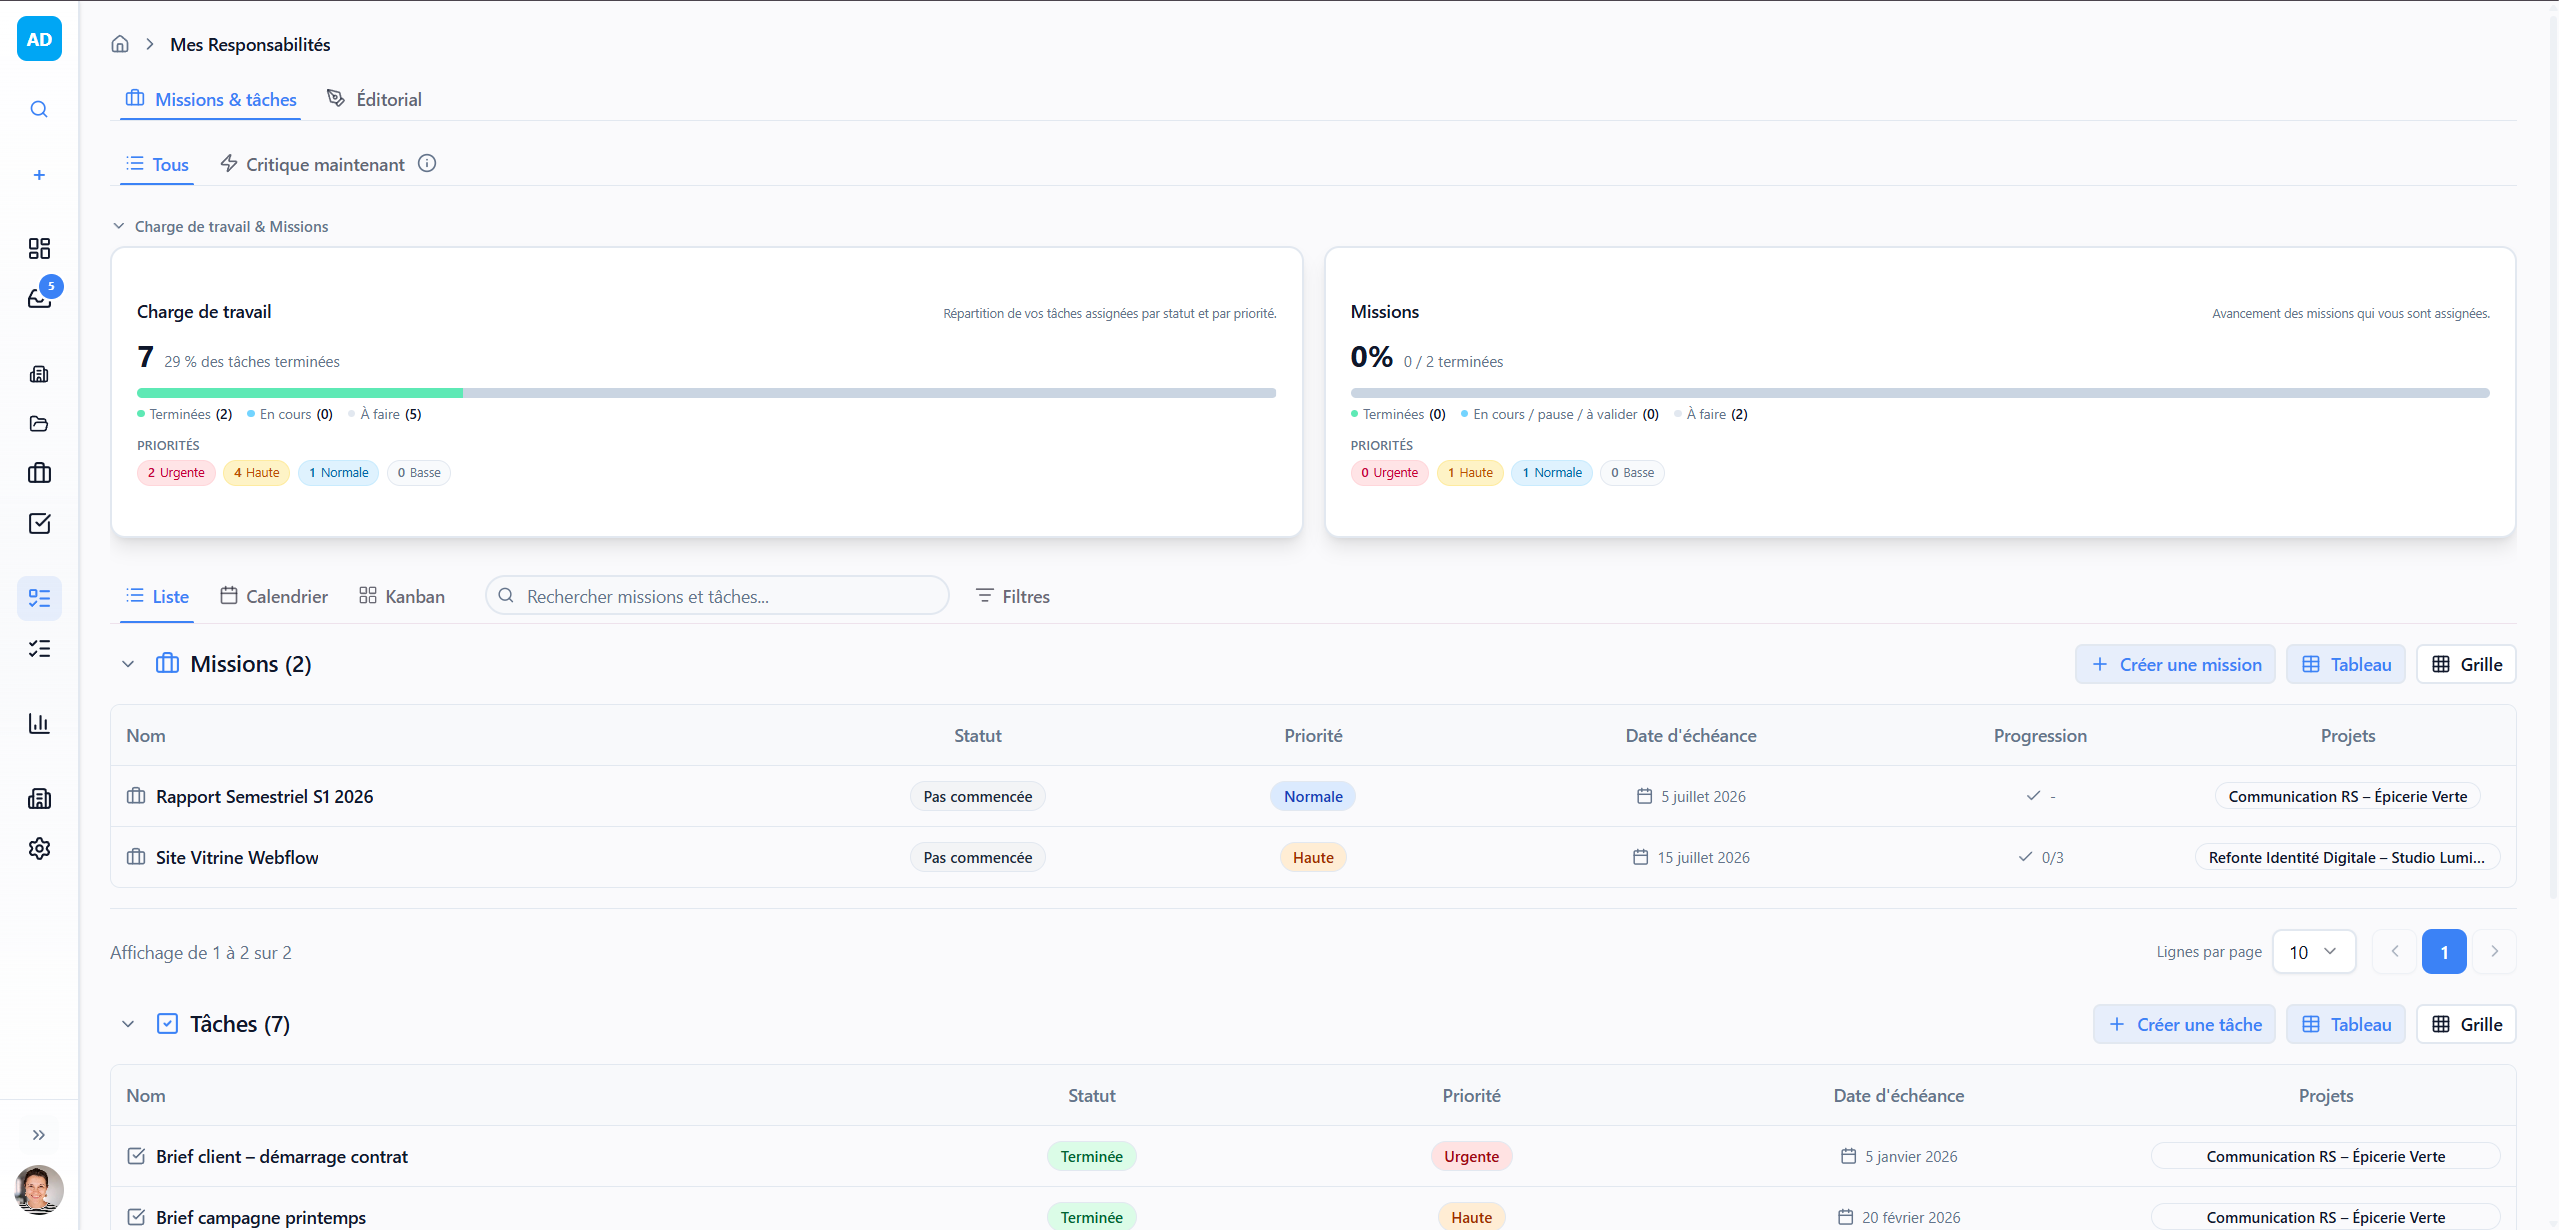Open inbox icon with 5 badge
The height and width of the screenshot is (1230, 2559).
(x=40, y=297)
